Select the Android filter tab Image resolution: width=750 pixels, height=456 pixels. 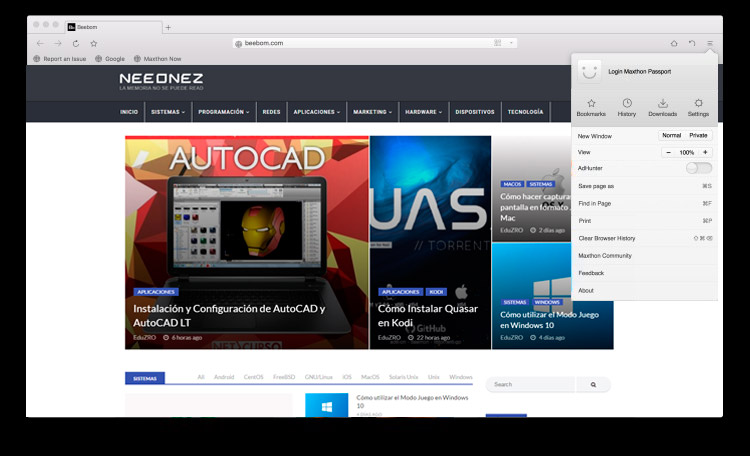click(224, 377)
